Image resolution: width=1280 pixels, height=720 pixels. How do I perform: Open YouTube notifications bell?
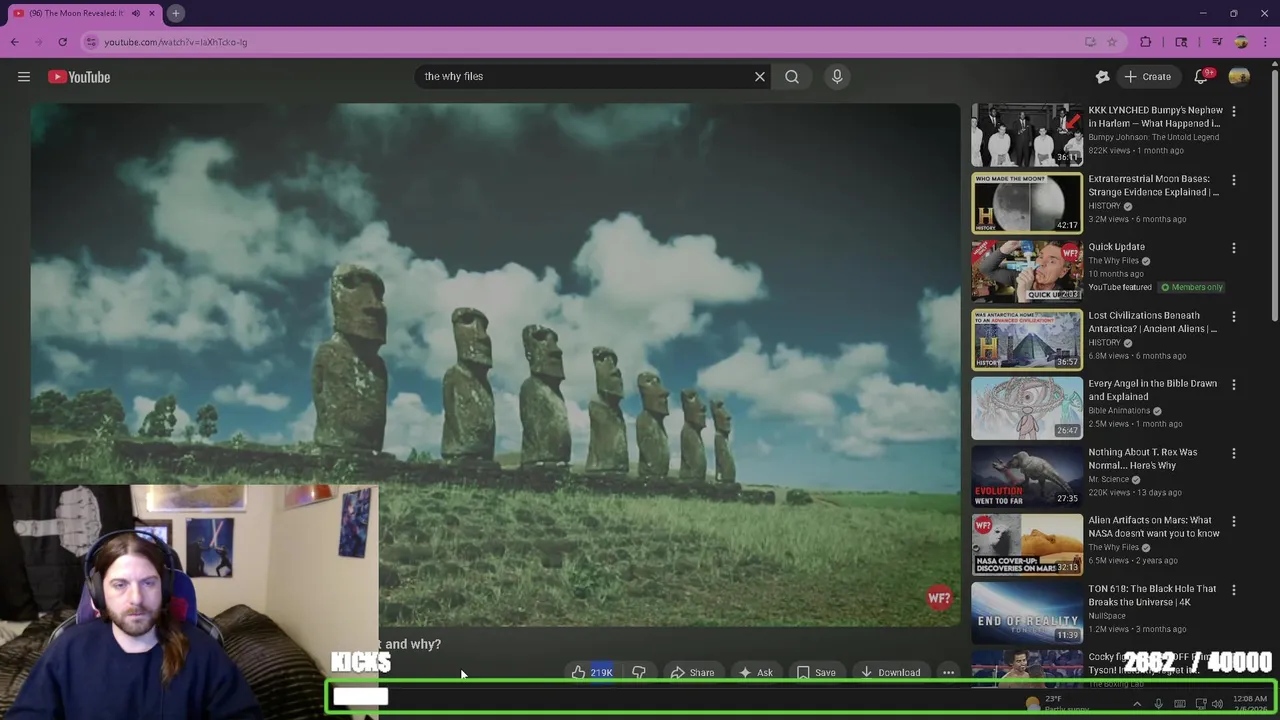[x=1202, y=77]
